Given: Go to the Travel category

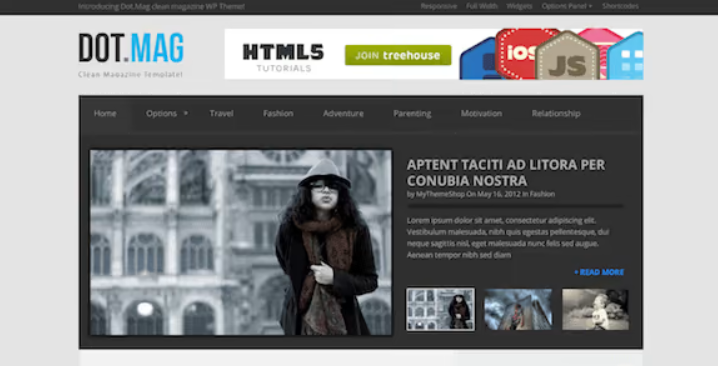Looking at the screenshot, I should [x=222, y=114].
